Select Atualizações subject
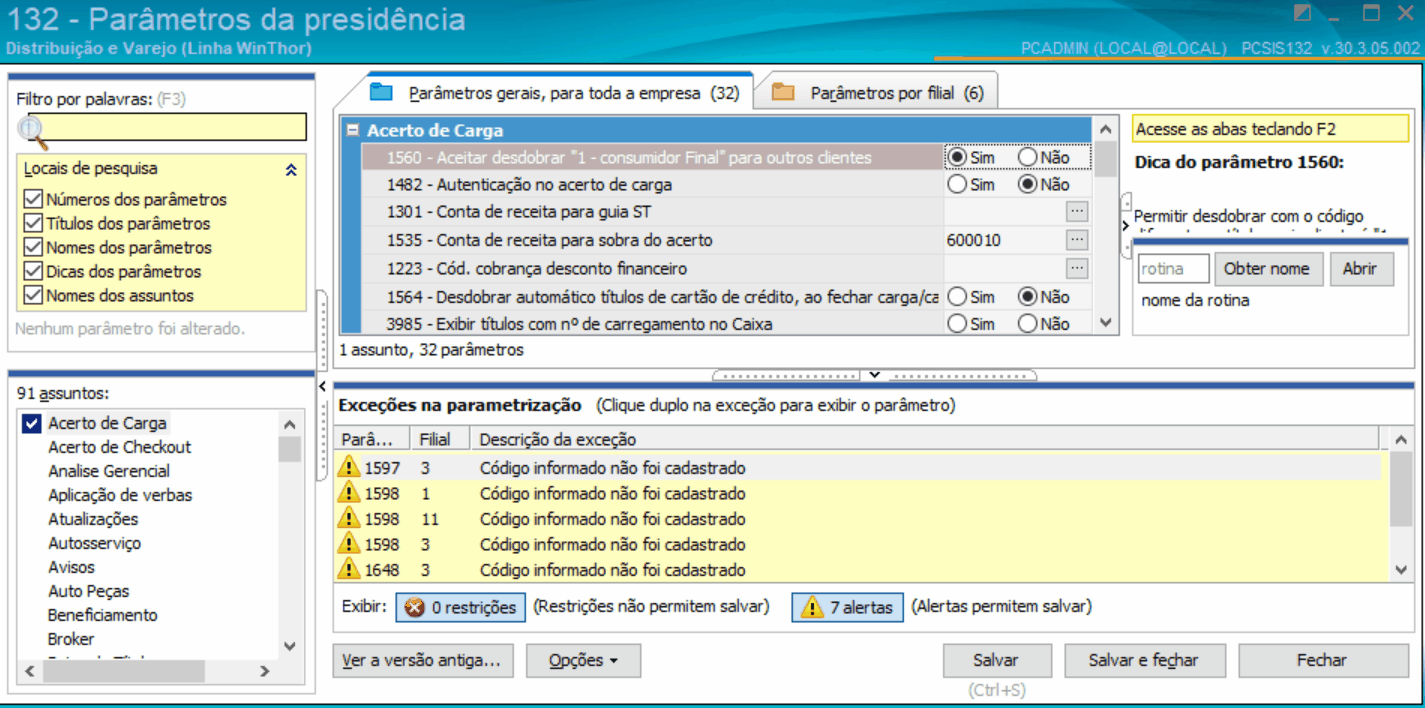The height and width of the screenshot is (708, 1425). pos(93,519)
